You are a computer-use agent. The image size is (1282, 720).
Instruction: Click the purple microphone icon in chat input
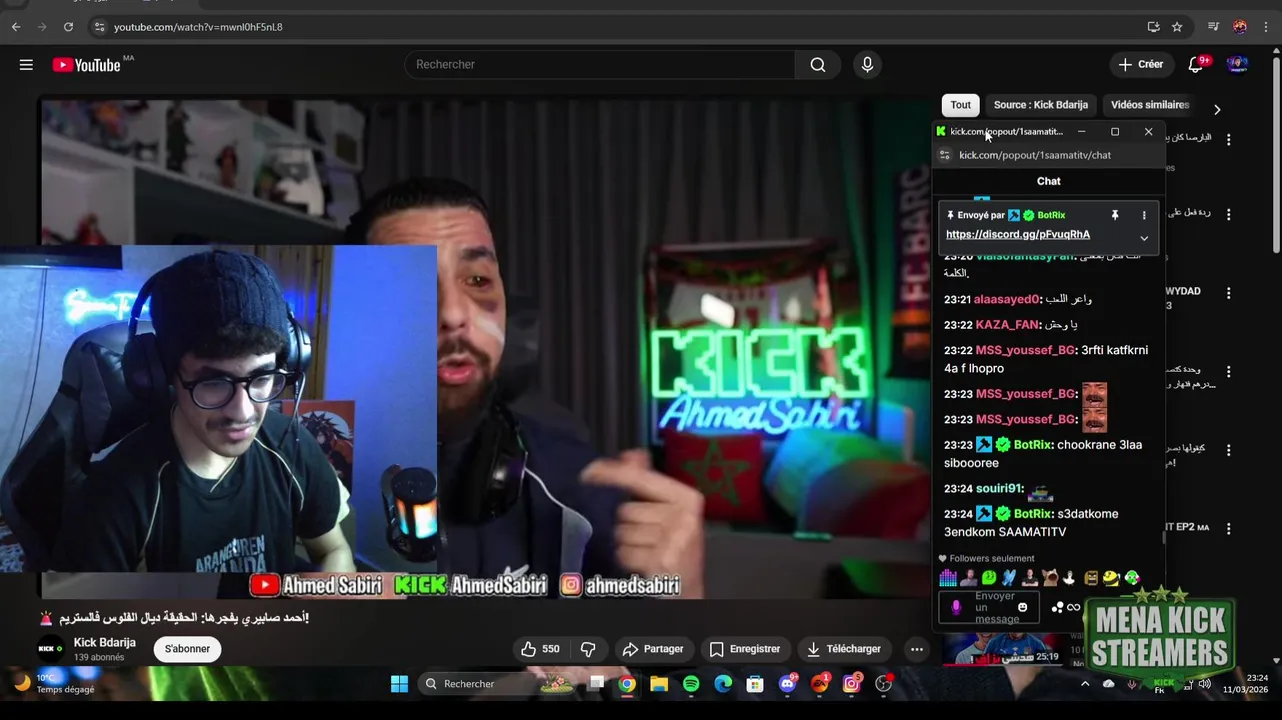point(956,607)
